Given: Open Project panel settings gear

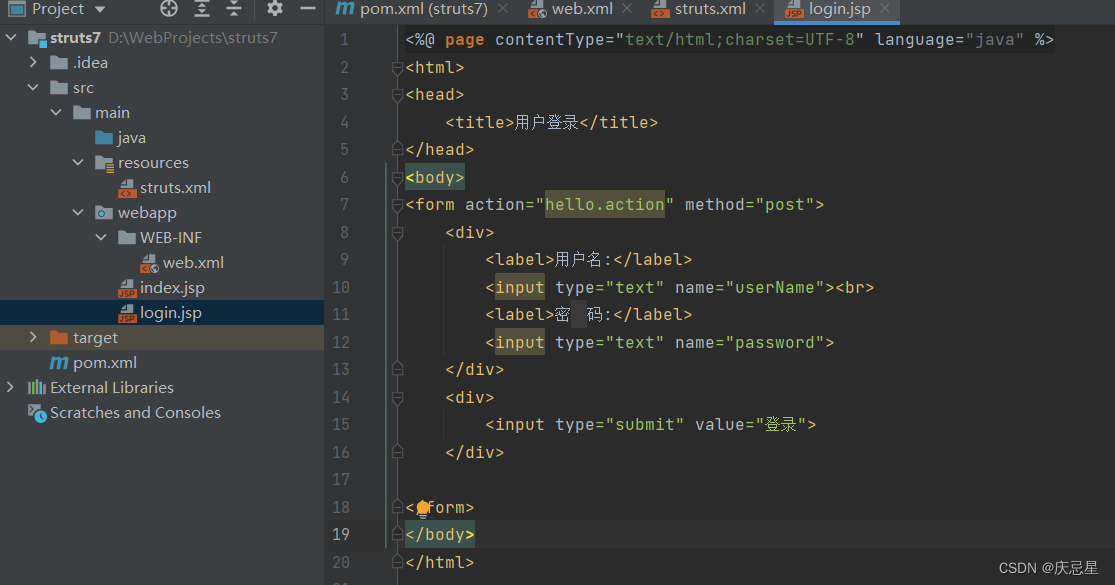Looking at the screenshot, I should pyautogui.click(x=274, y=9).
